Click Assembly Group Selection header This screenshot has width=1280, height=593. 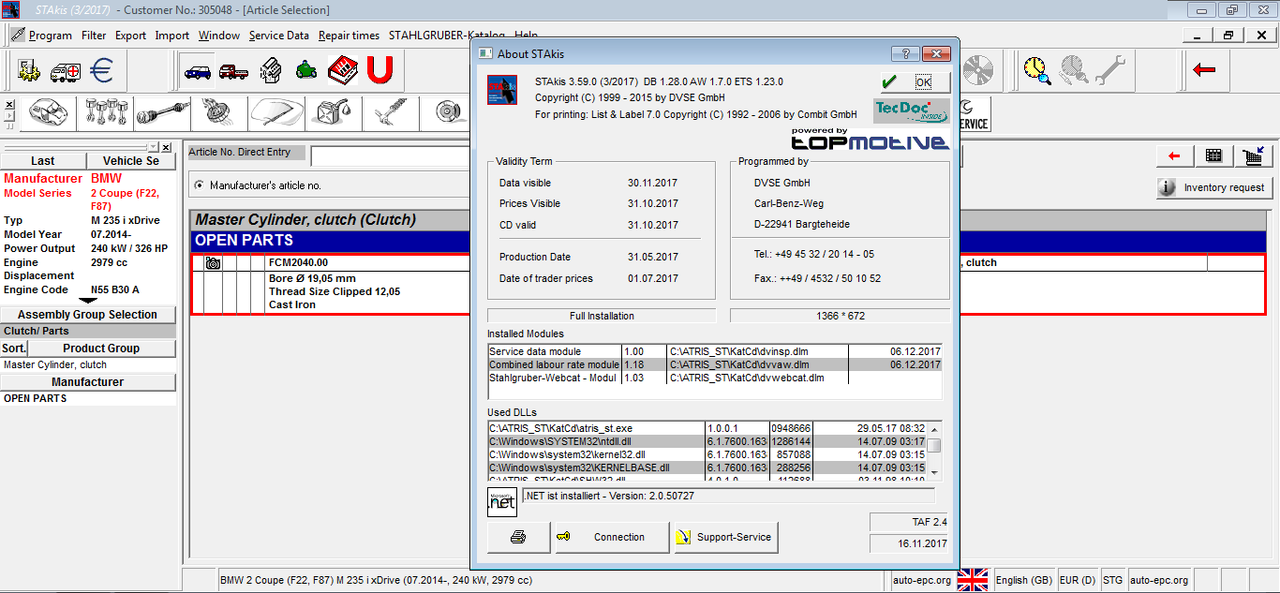pos(88,314)
